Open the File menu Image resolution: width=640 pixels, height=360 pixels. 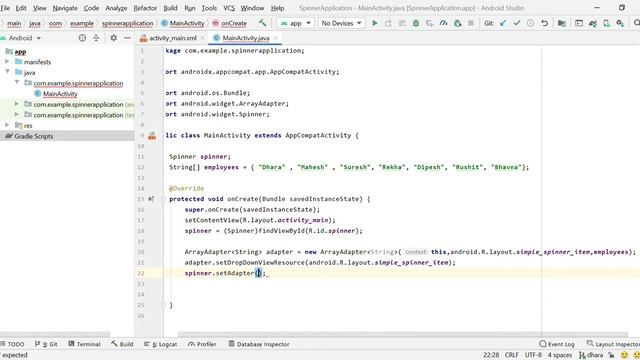click(5, 8)
